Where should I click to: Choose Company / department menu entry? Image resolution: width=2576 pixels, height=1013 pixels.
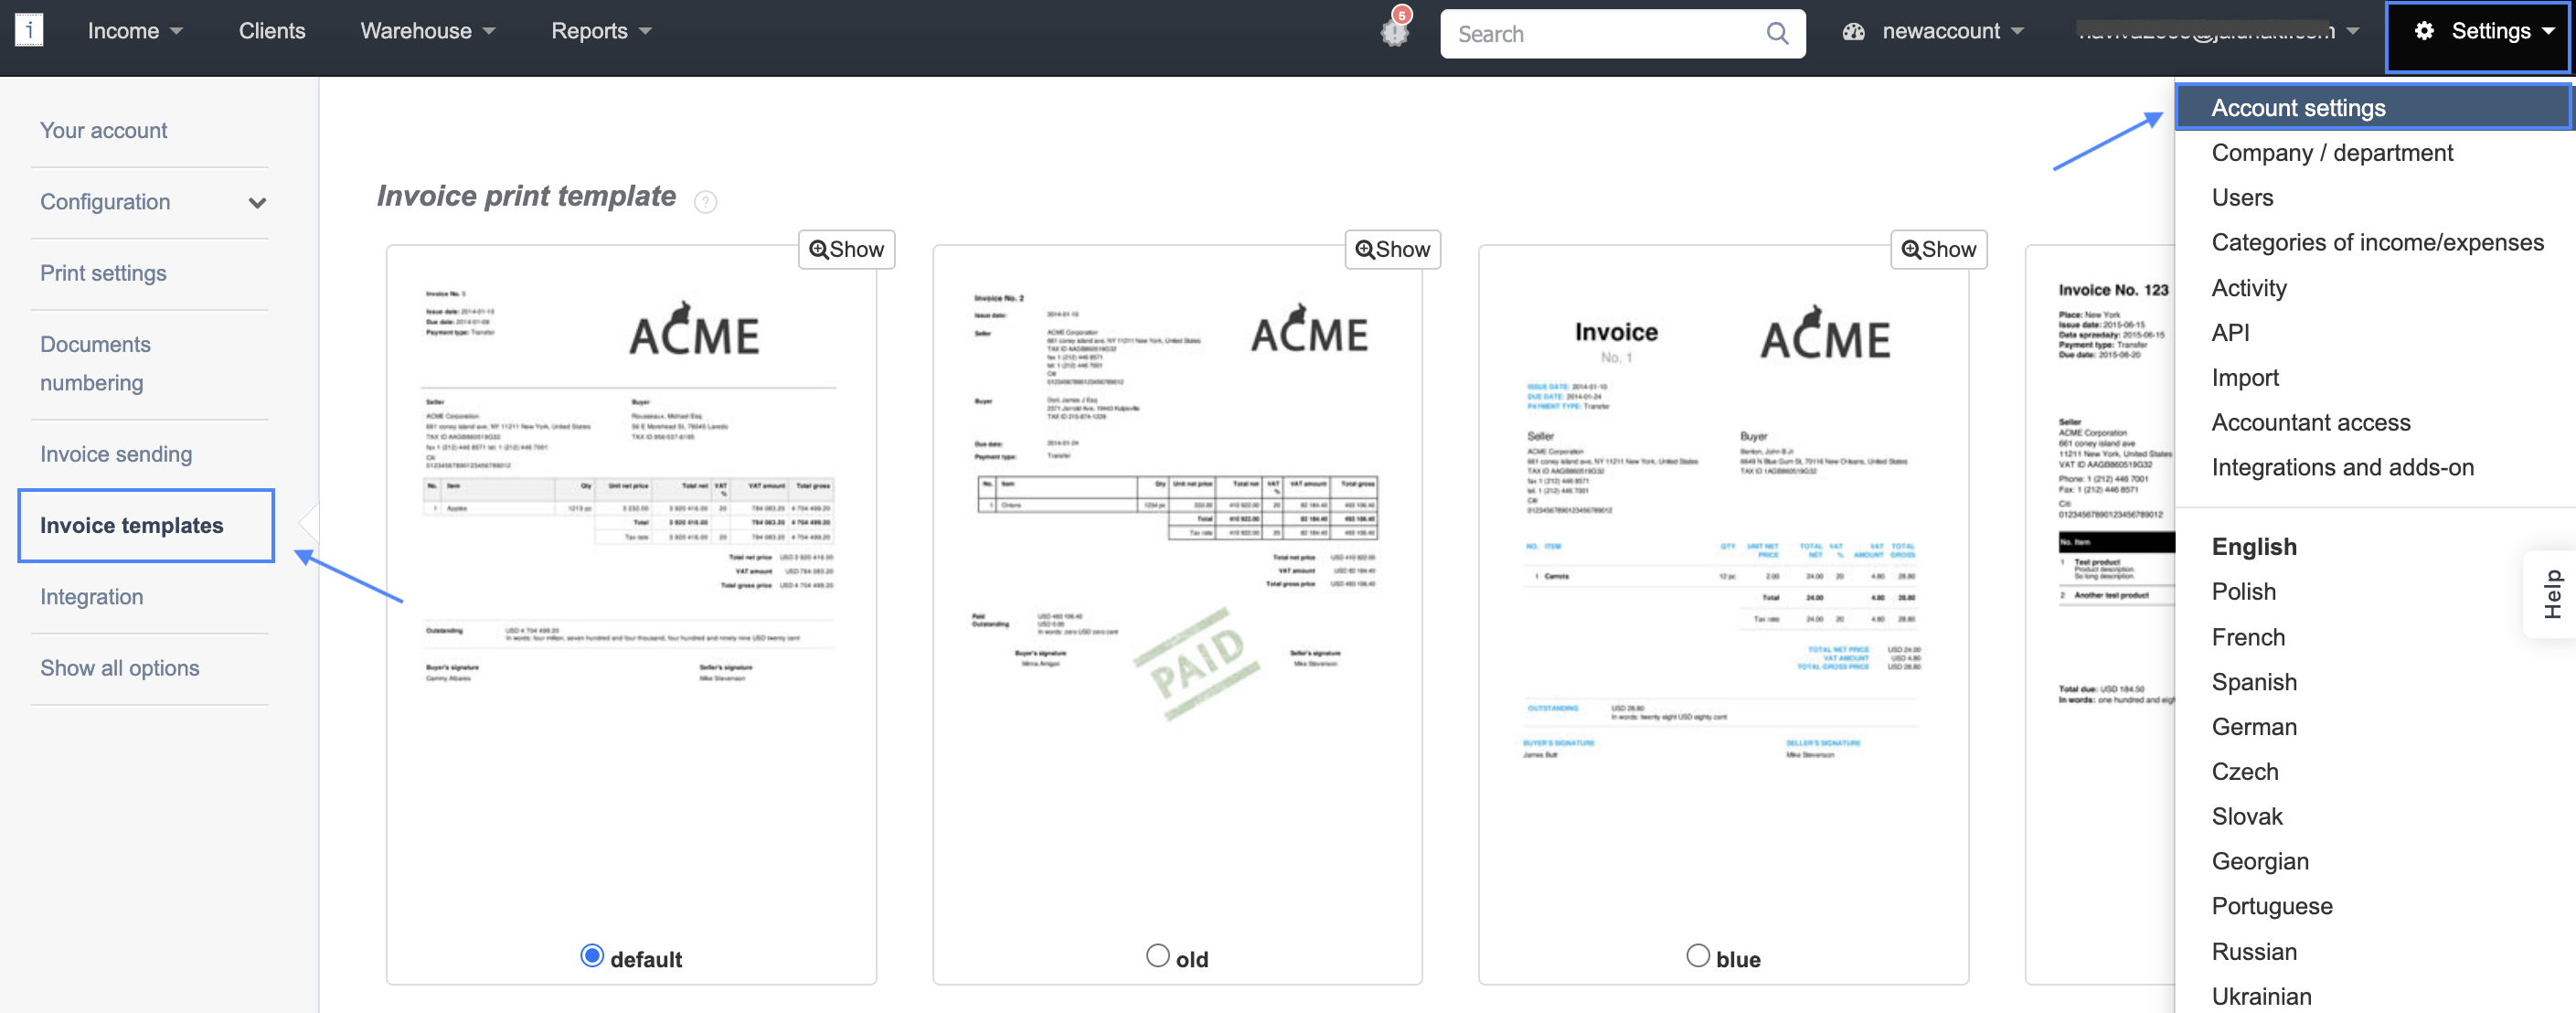(x=2331, y=152)
